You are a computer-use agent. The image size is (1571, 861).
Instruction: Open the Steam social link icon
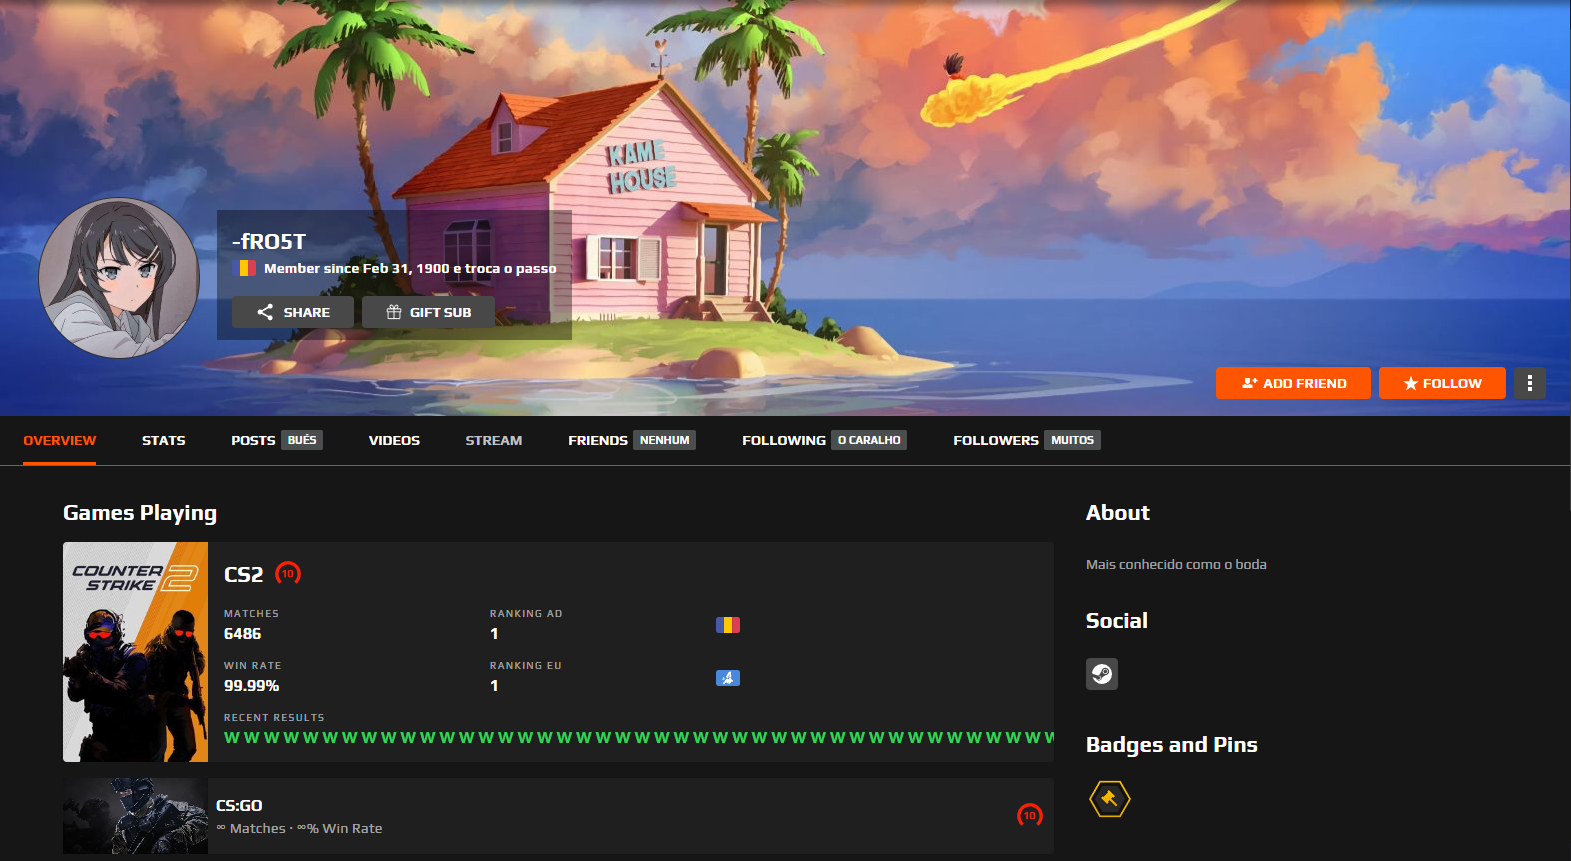coord(1102,674)
